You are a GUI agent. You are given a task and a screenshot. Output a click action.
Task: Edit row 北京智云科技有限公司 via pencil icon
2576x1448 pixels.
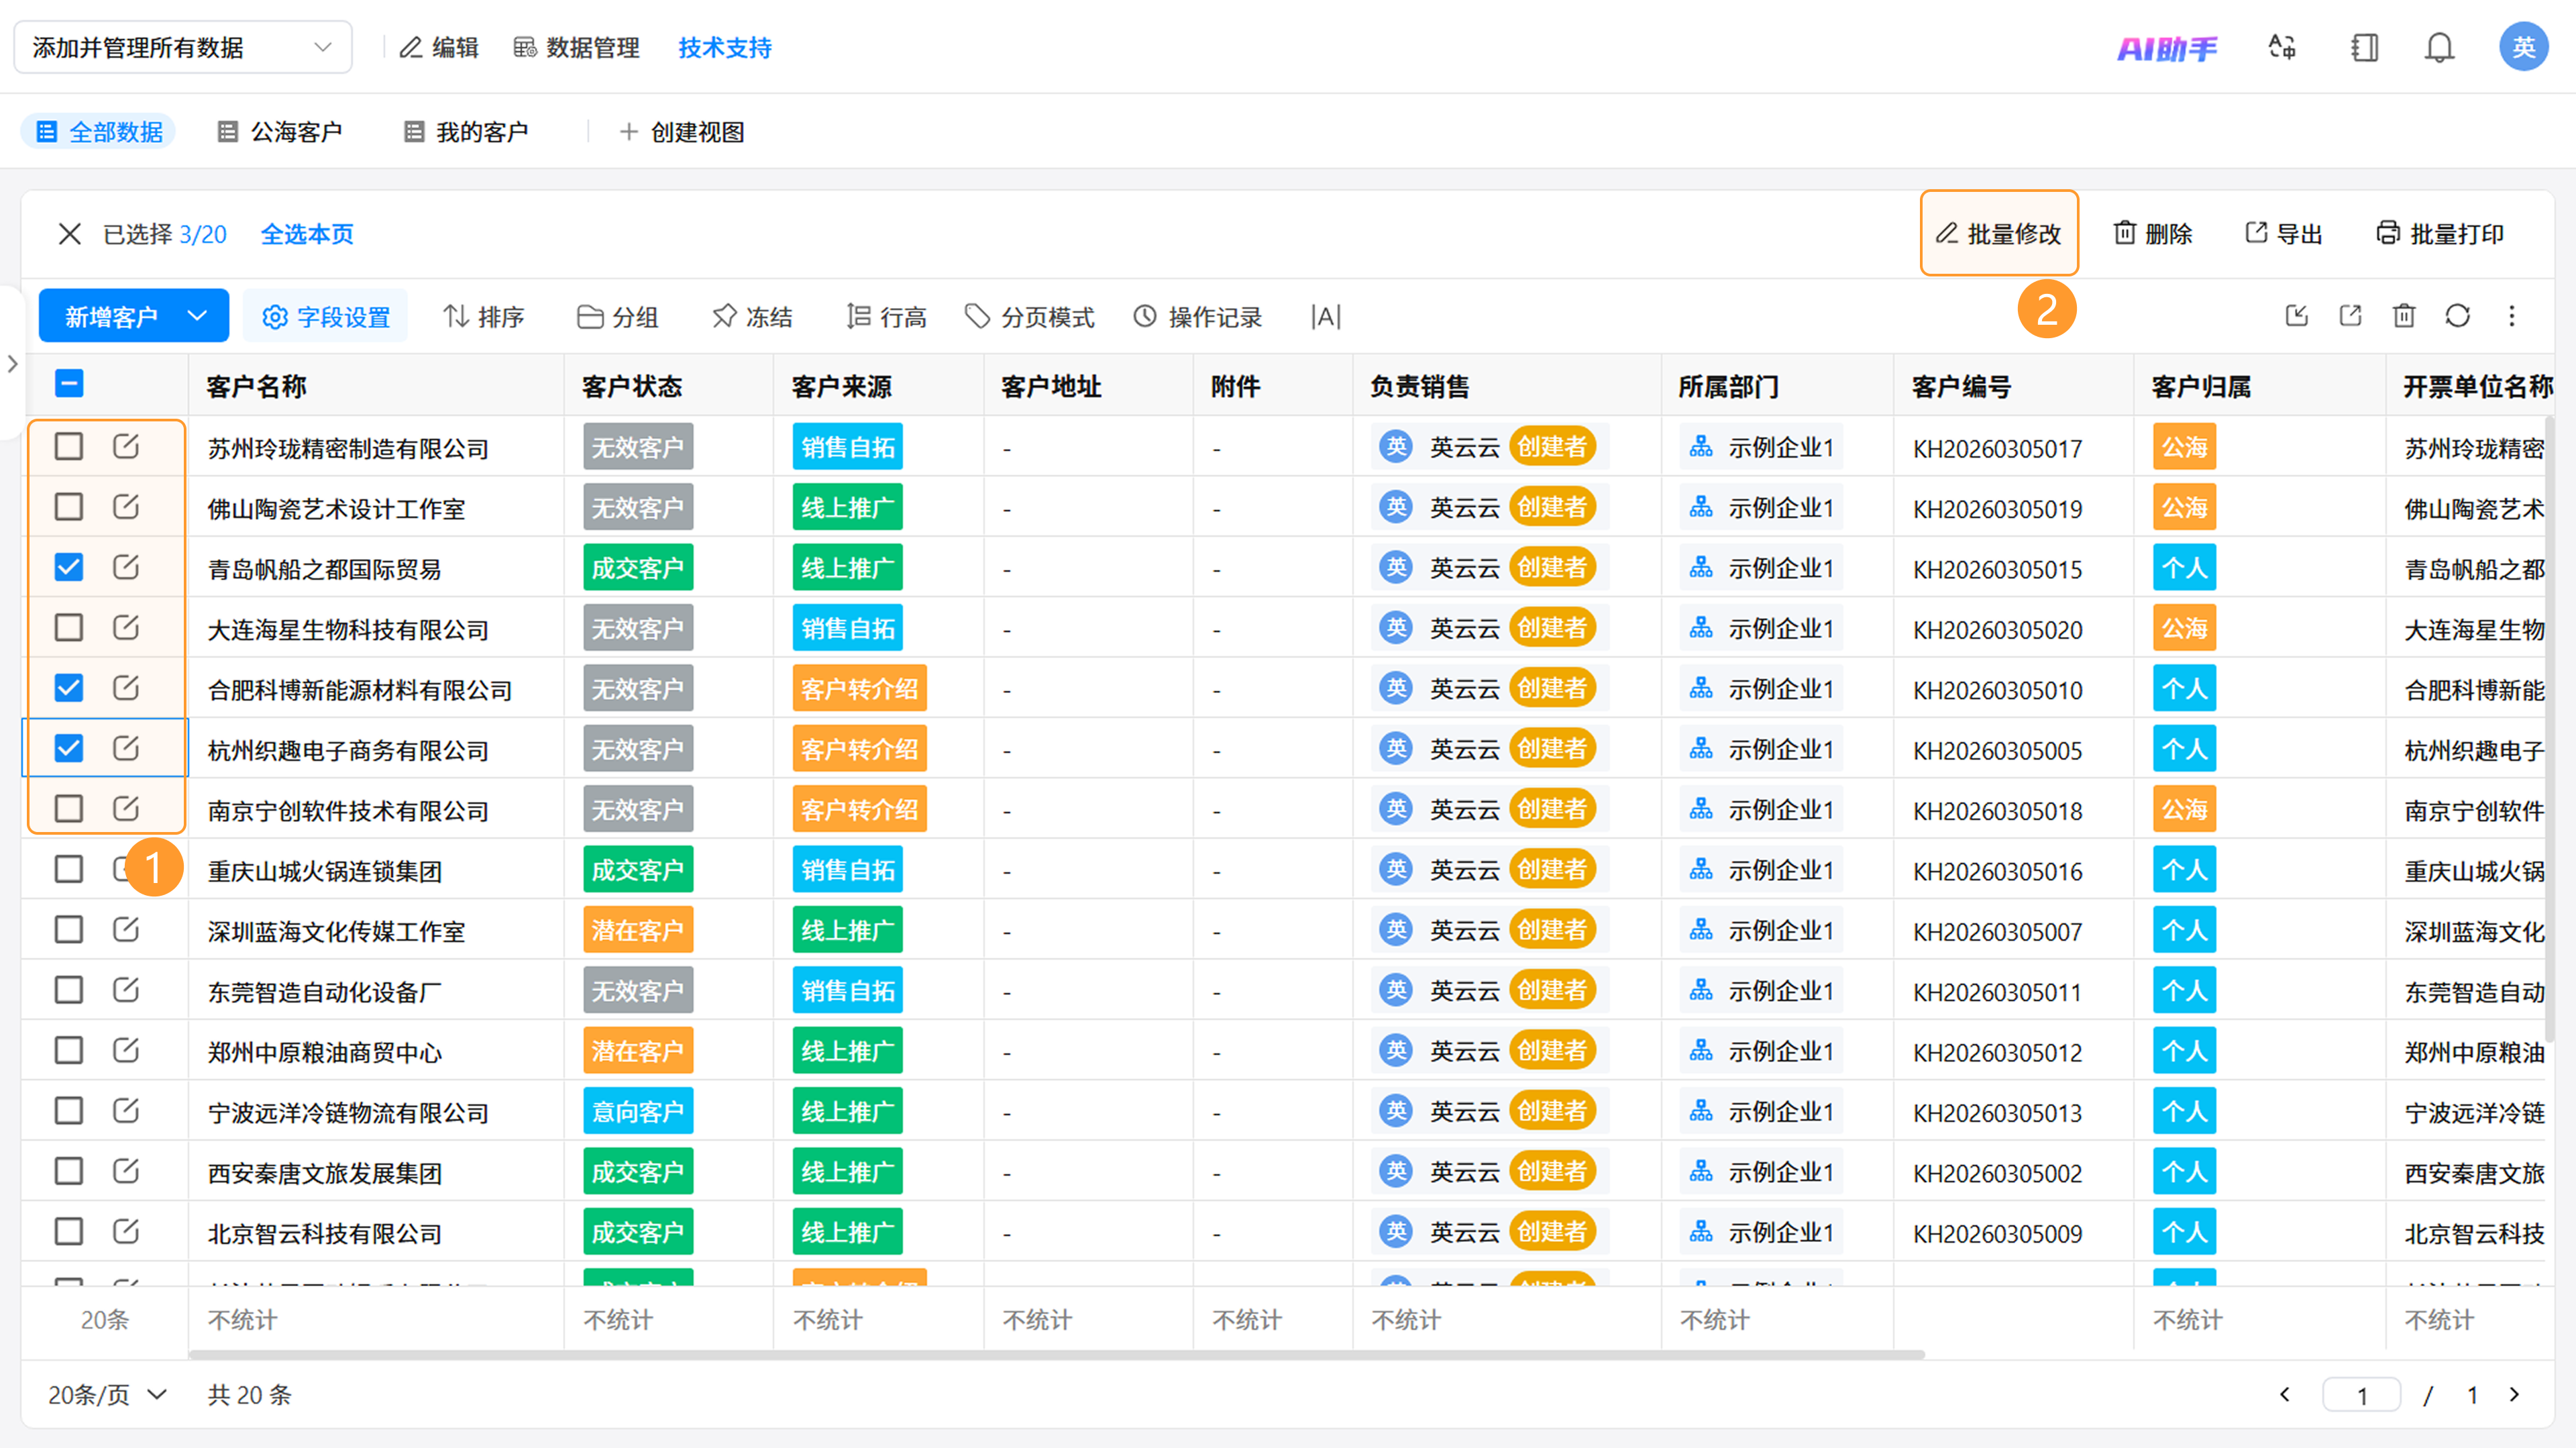(x=126, y=1231)
